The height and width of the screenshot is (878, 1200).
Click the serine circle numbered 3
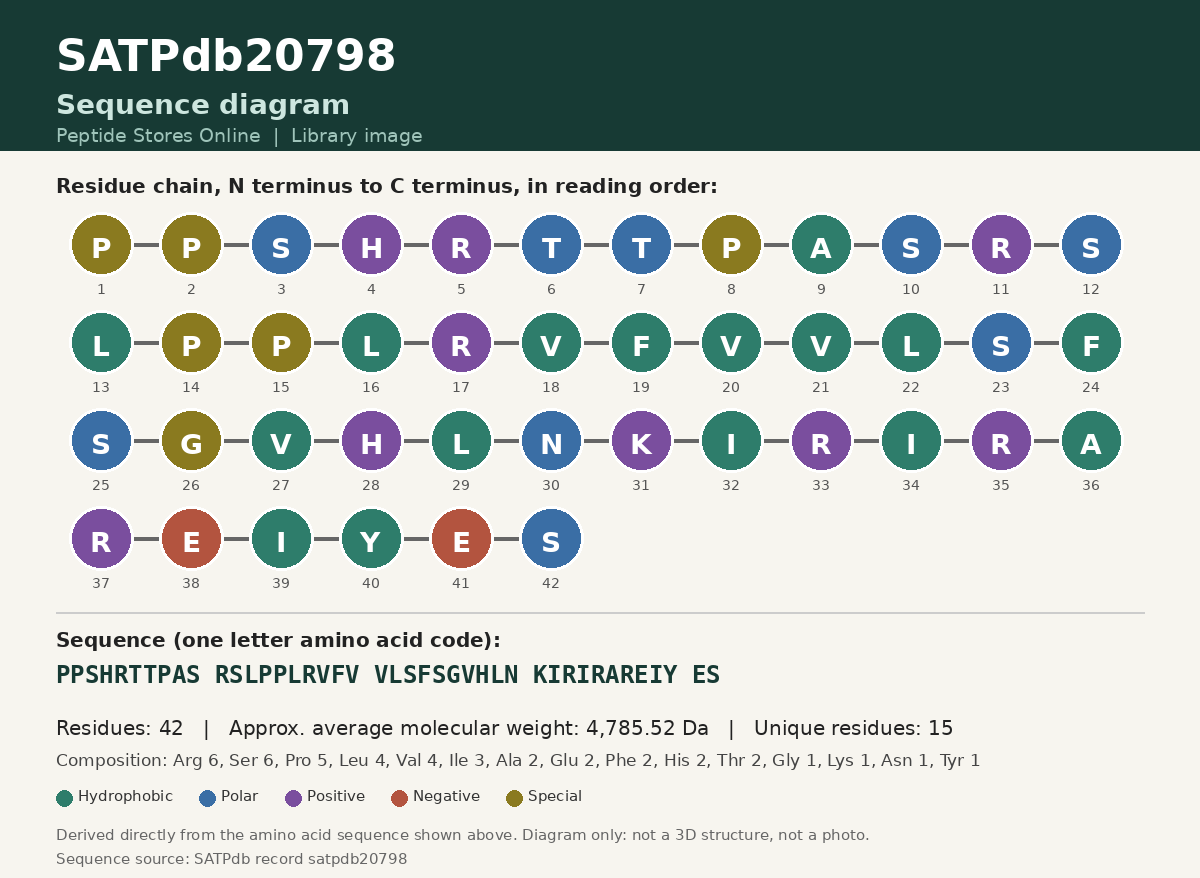pos(281,245)
